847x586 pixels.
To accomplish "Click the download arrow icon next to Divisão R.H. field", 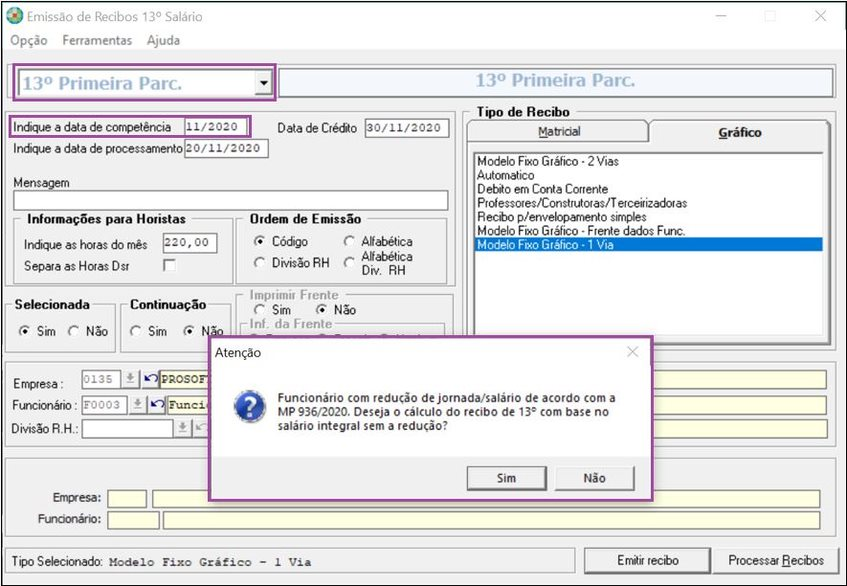I will click(x=182, y=428).
